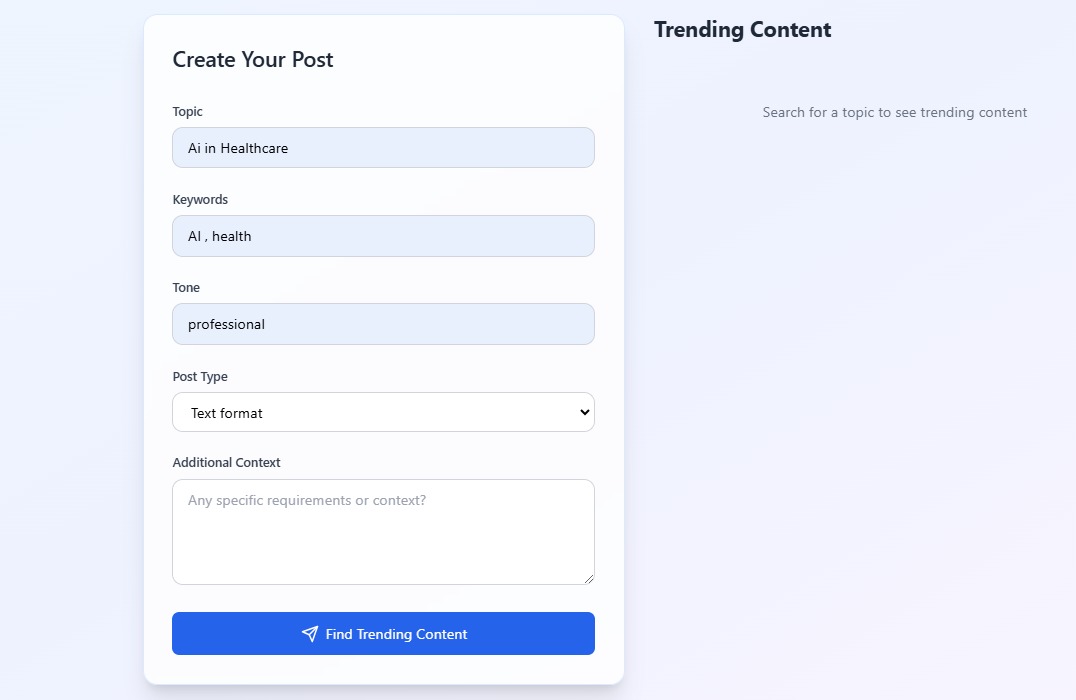Click the word 'Healthcare' in the Topic field
1076x700 pixels.
(254, 149)
